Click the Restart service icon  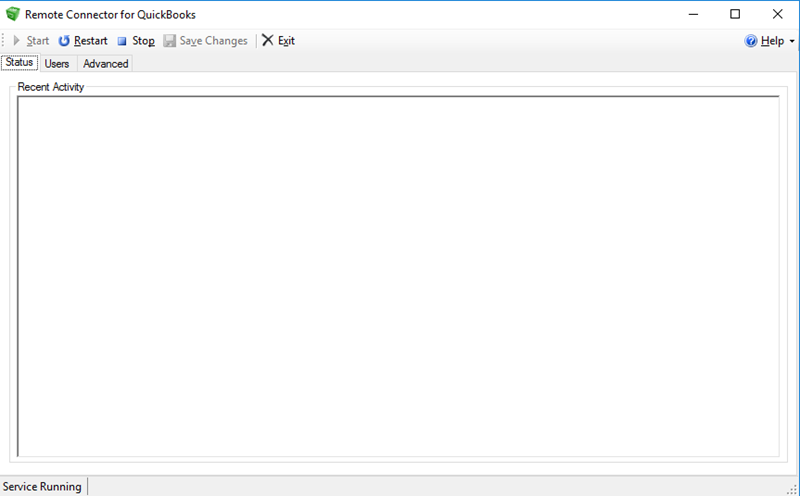click(64, 41)
